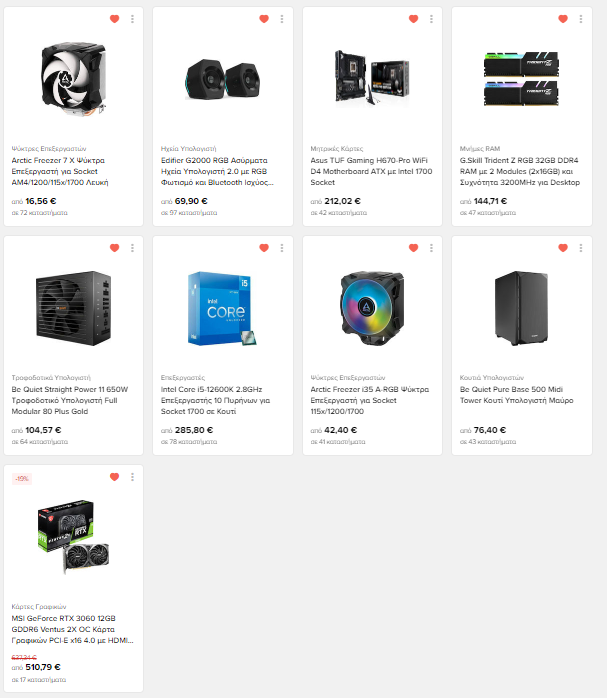Open options menu for G.Skill Trident Z RAM

point(581,19)
